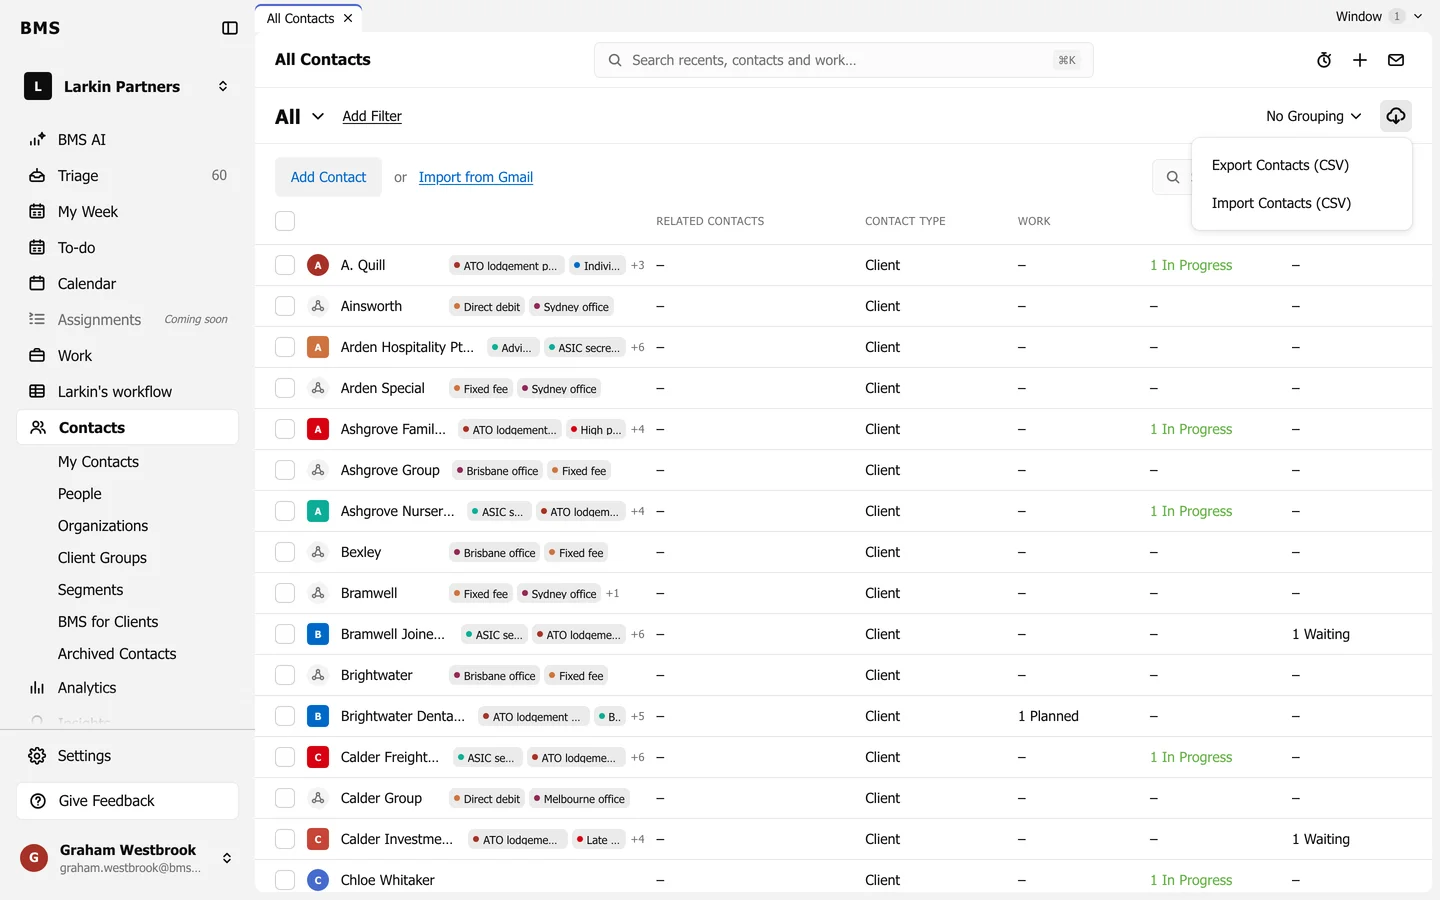1440x900 pixels.
Task: Go to My Week view
Action: (x=128, y=212)
